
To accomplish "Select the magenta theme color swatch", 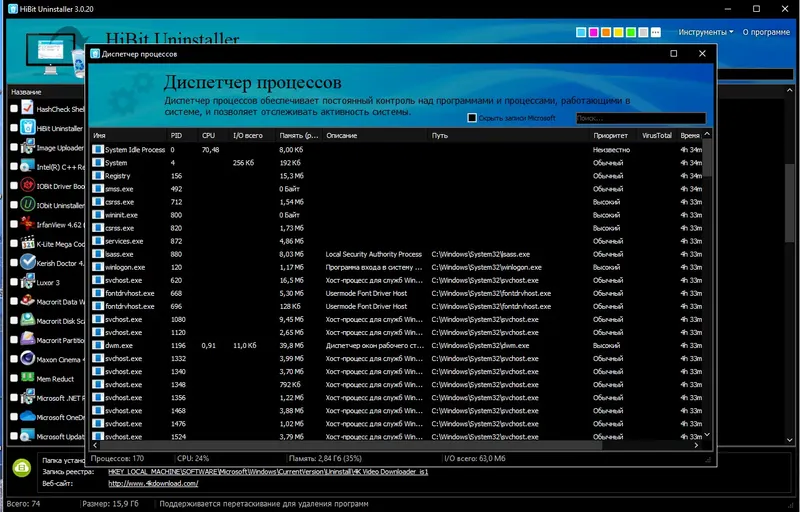I will tap(593, 32).
